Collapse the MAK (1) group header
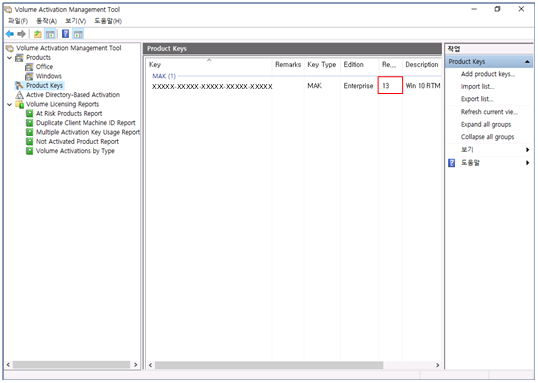 [x=164, y=76]
